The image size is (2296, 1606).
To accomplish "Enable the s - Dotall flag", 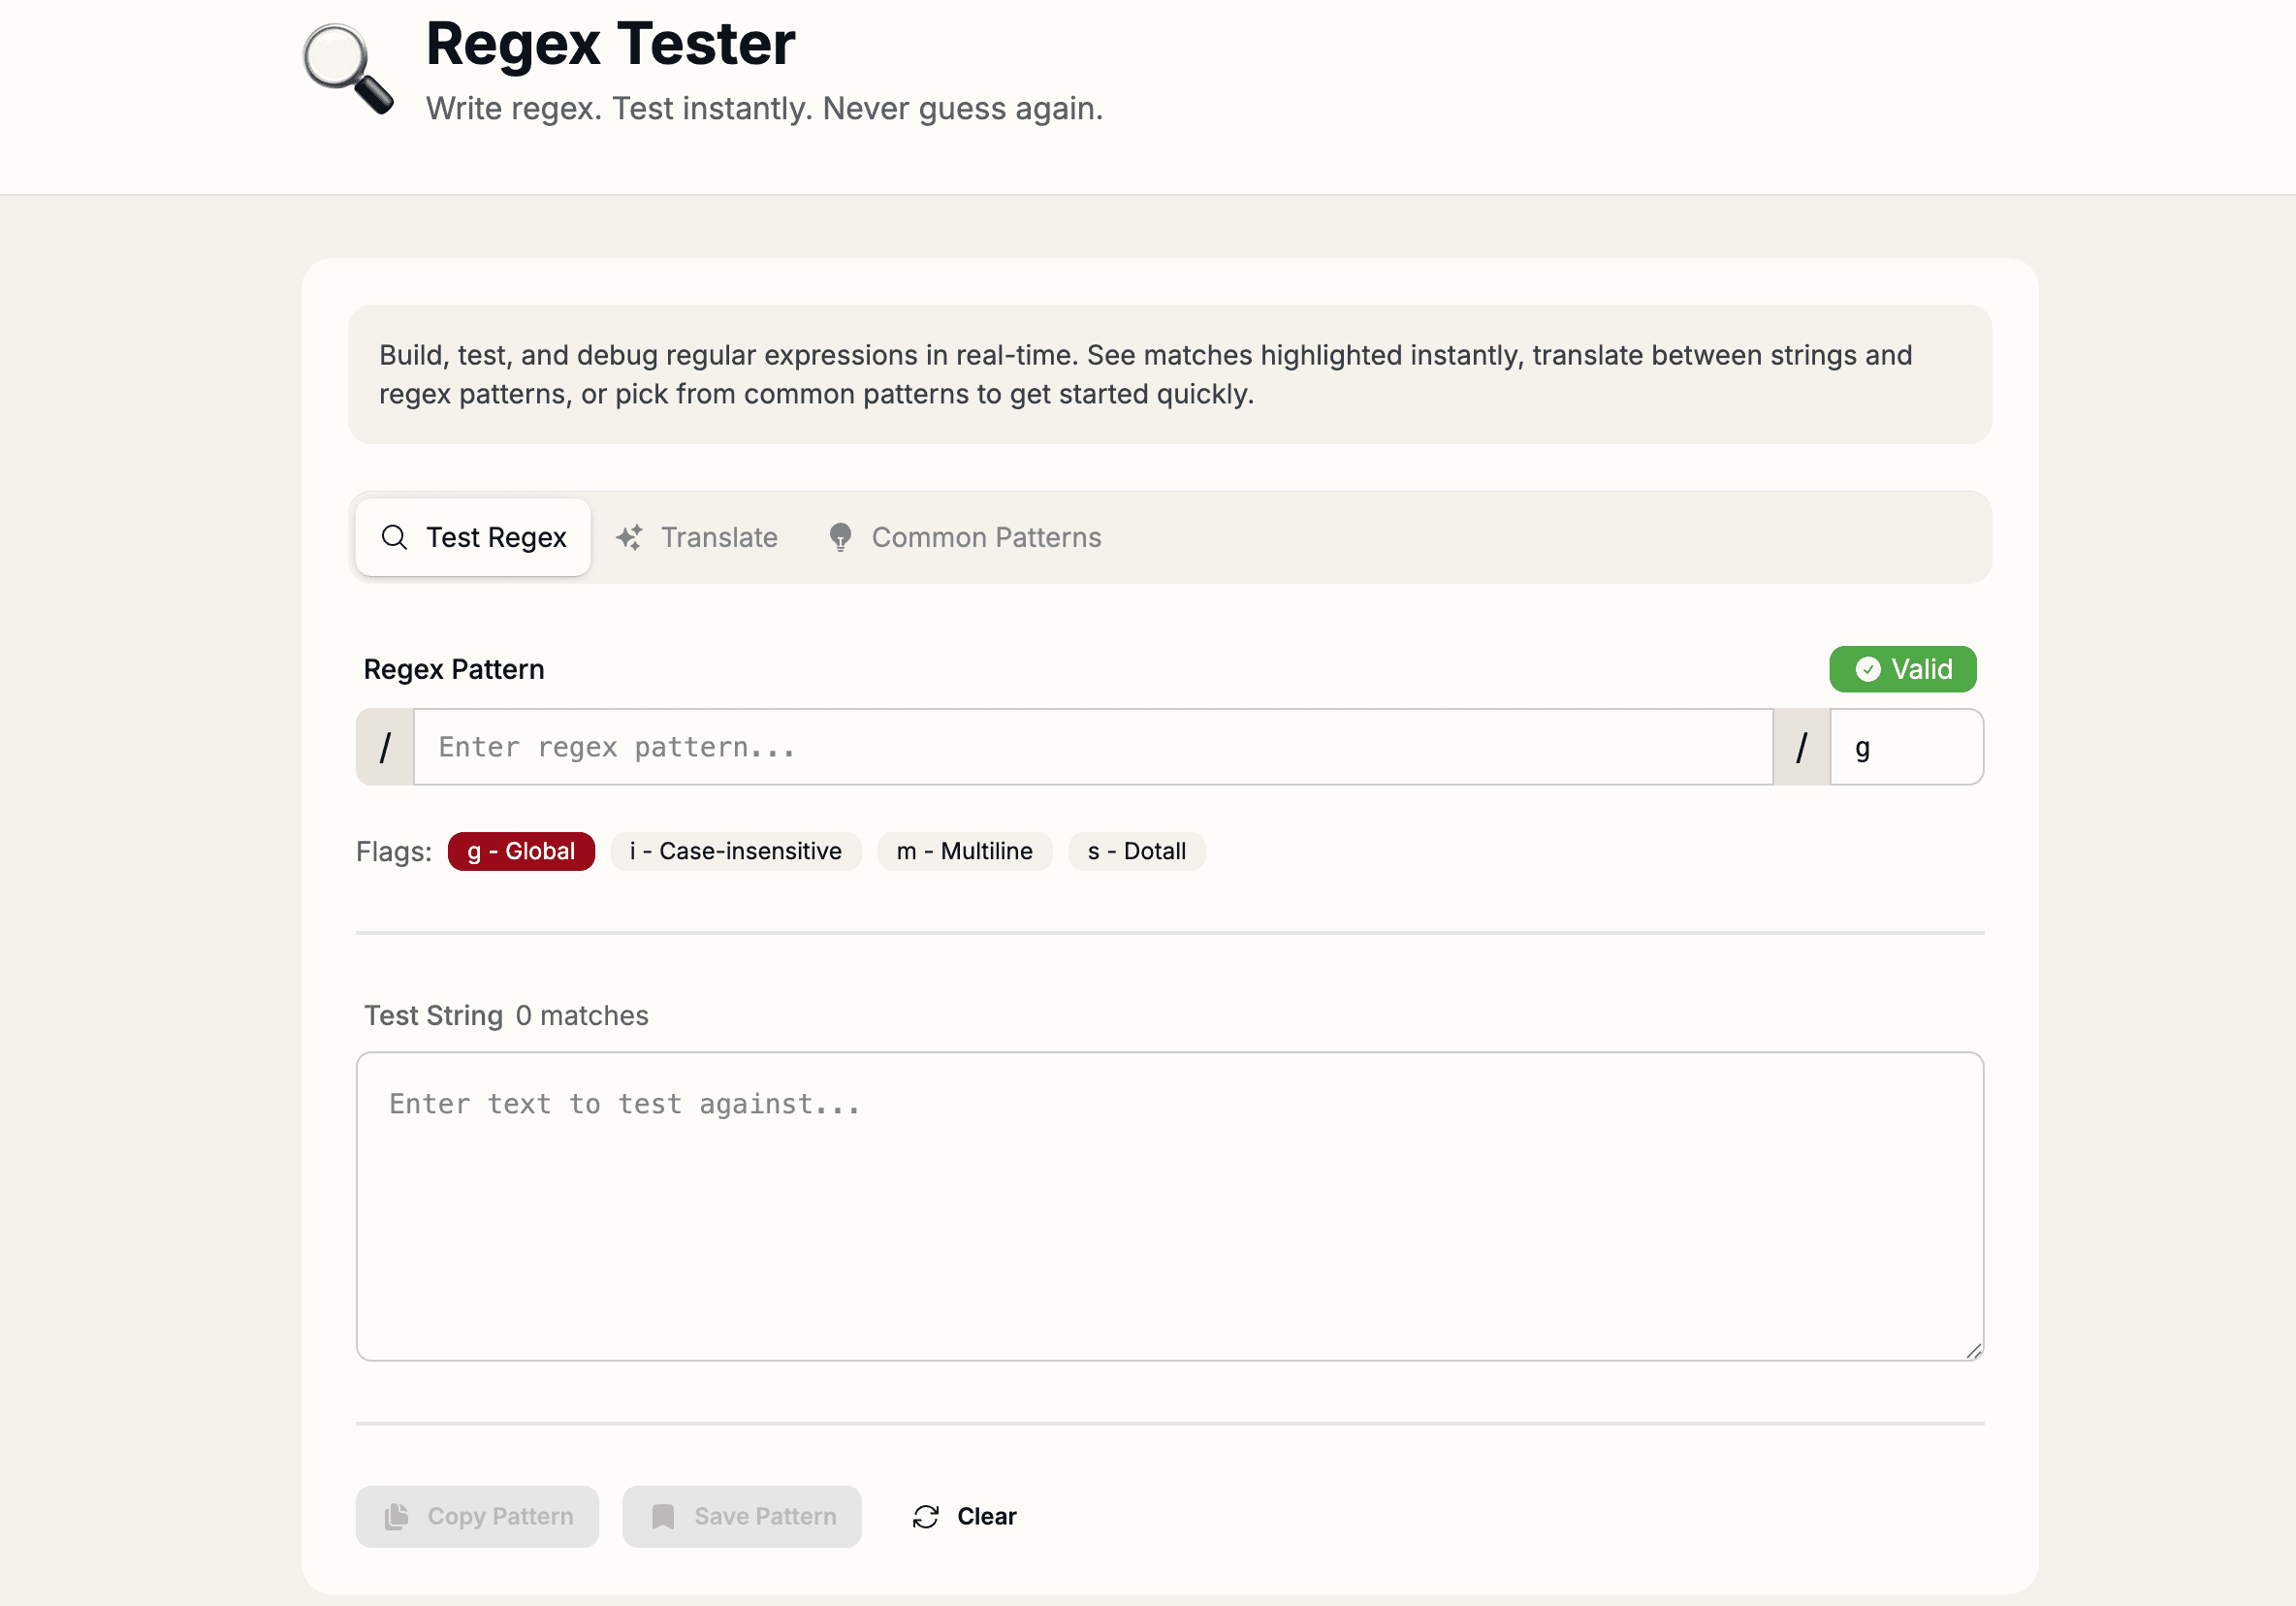I will click(x=1137, y=851).
